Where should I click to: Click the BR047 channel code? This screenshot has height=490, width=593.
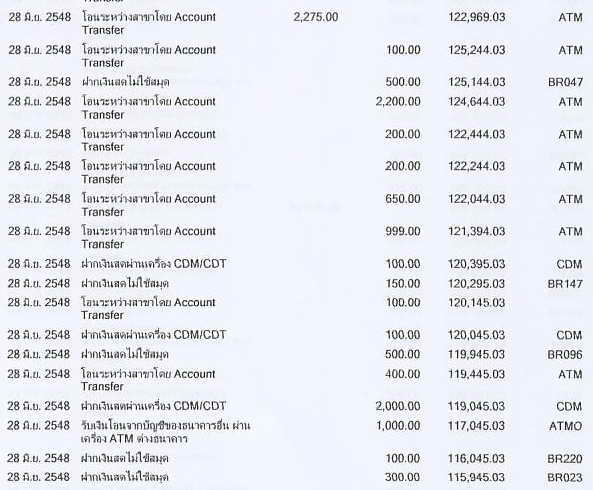click(565, 82)
